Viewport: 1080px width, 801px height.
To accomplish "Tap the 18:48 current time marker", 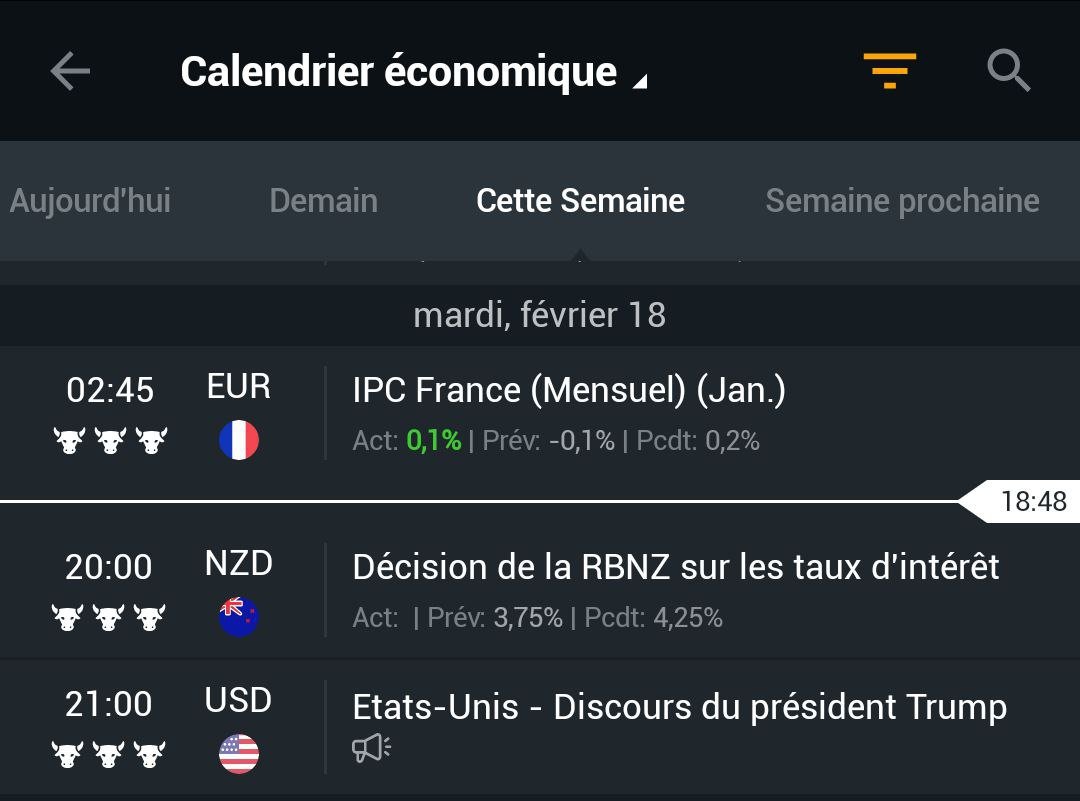I will tap(1021, 501).
